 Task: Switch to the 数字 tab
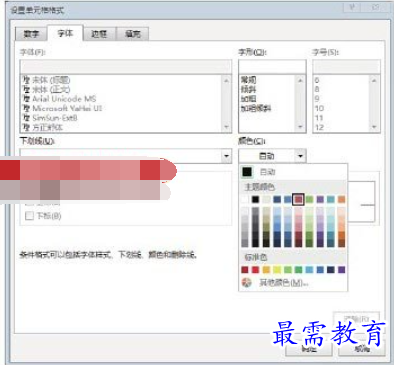31,34
